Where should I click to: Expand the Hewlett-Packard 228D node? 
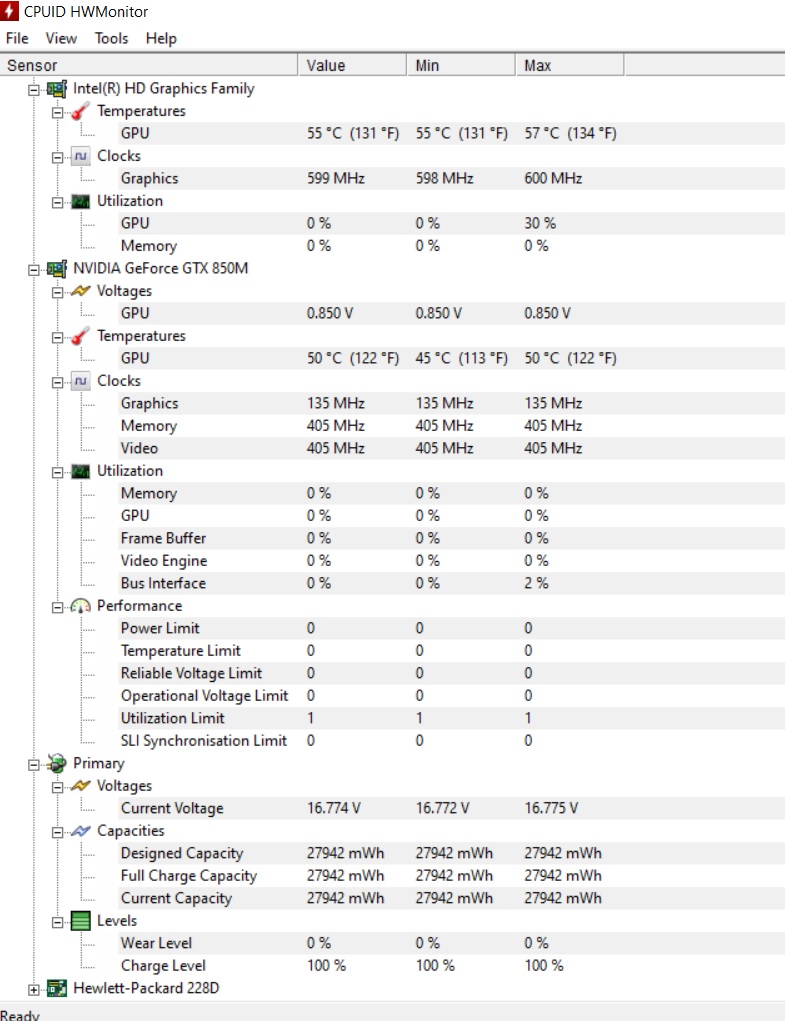(x=34, y=990)
